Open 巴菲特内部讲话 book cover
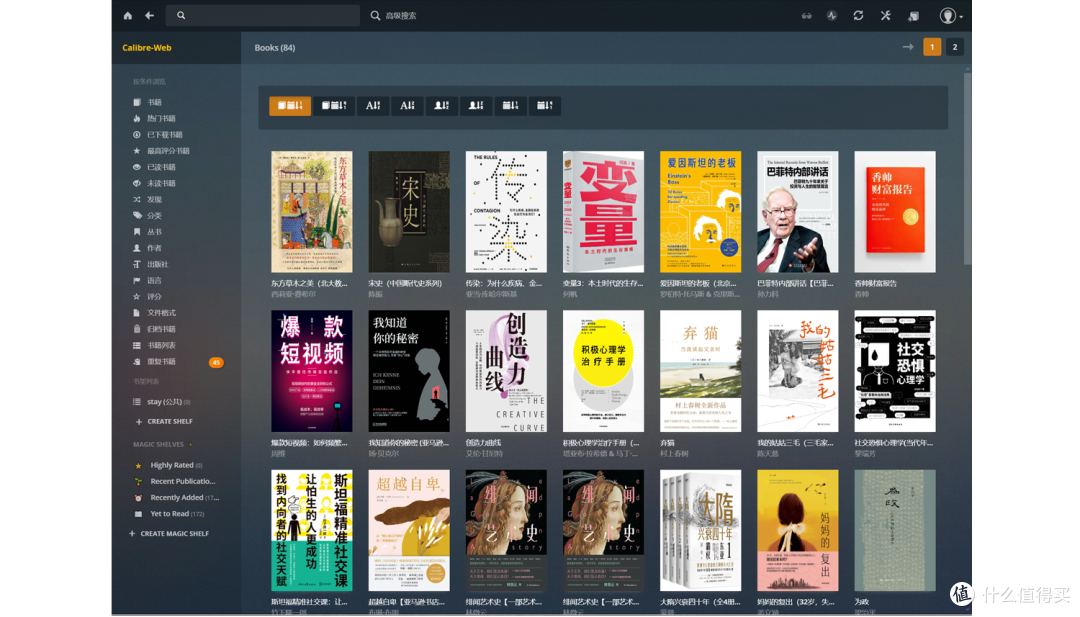1080x617 pixels. click(x=798, y=211)
